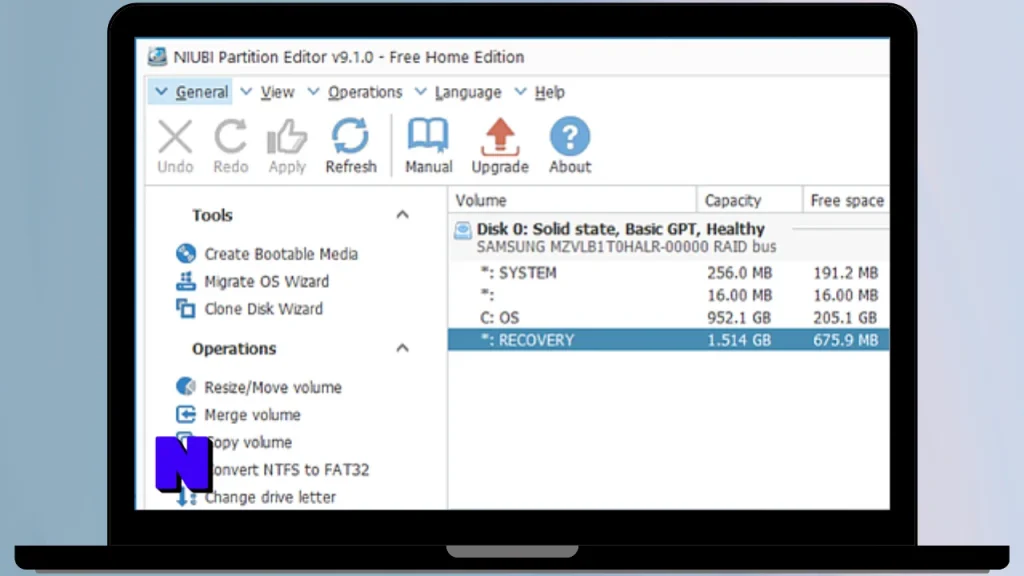Open the Operations menu
Viewport: 1024px width, 576px height.
pos(365,92)
